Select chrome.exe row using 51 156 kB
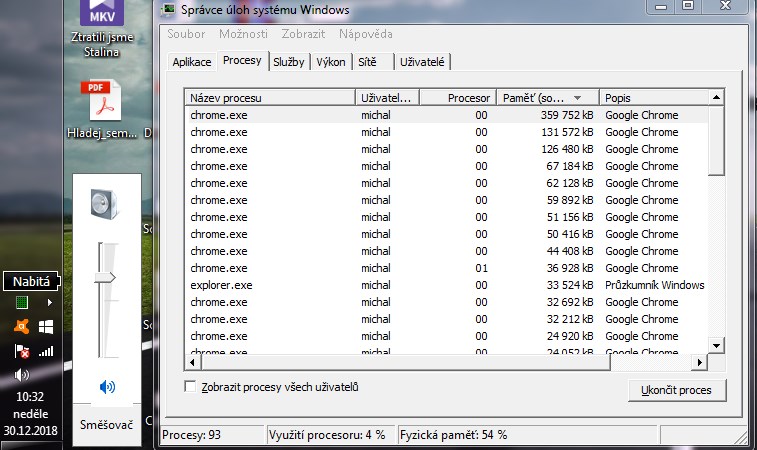 446,217
